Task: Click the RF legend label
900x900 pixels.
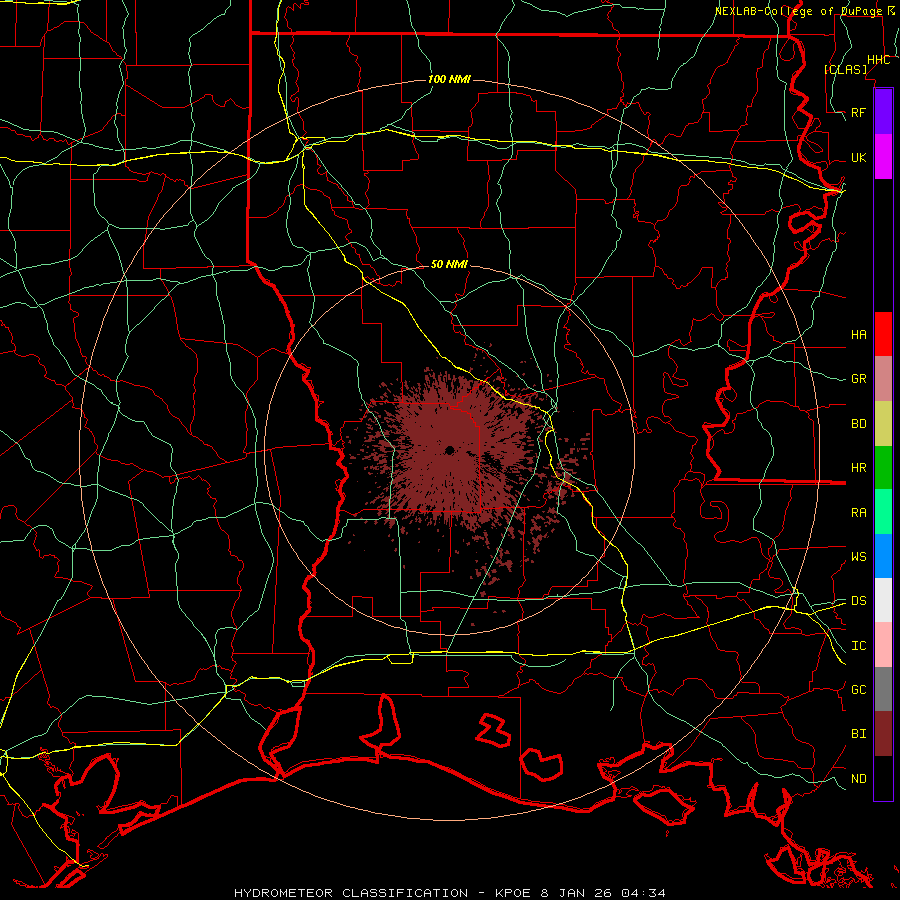Action: click(859, 112)
